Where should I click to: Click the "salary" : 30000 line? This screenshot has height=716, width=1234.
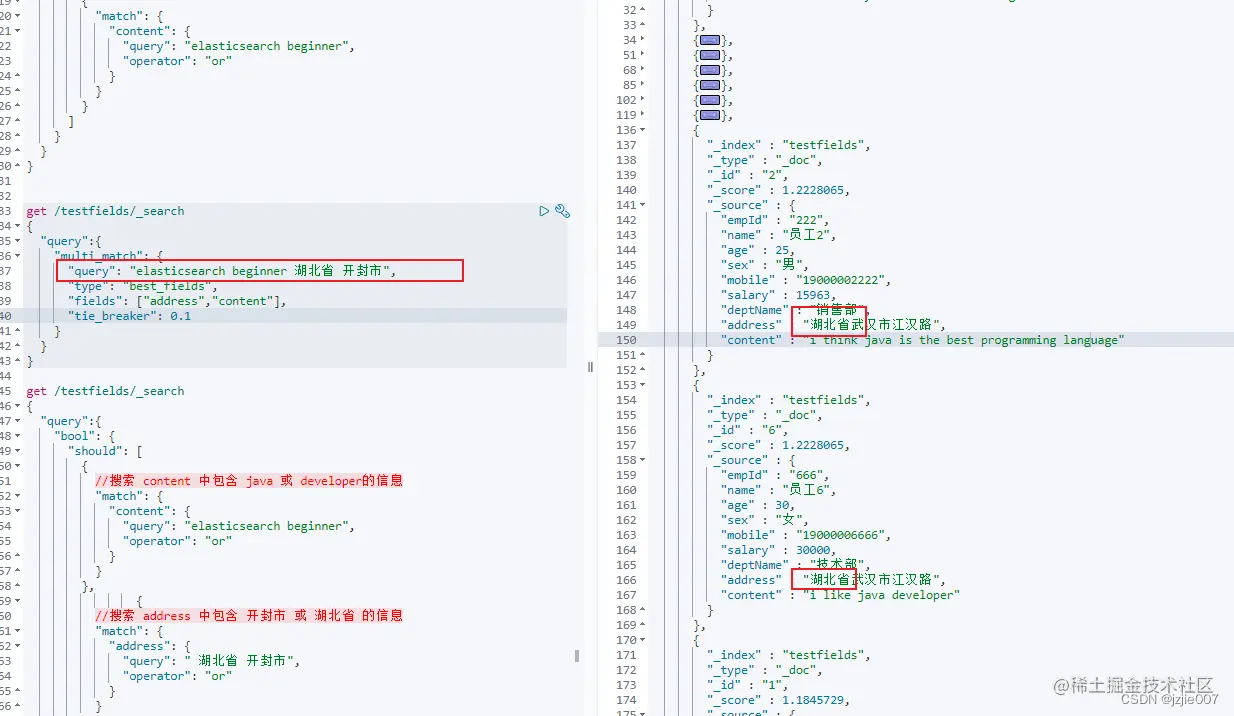778,550
